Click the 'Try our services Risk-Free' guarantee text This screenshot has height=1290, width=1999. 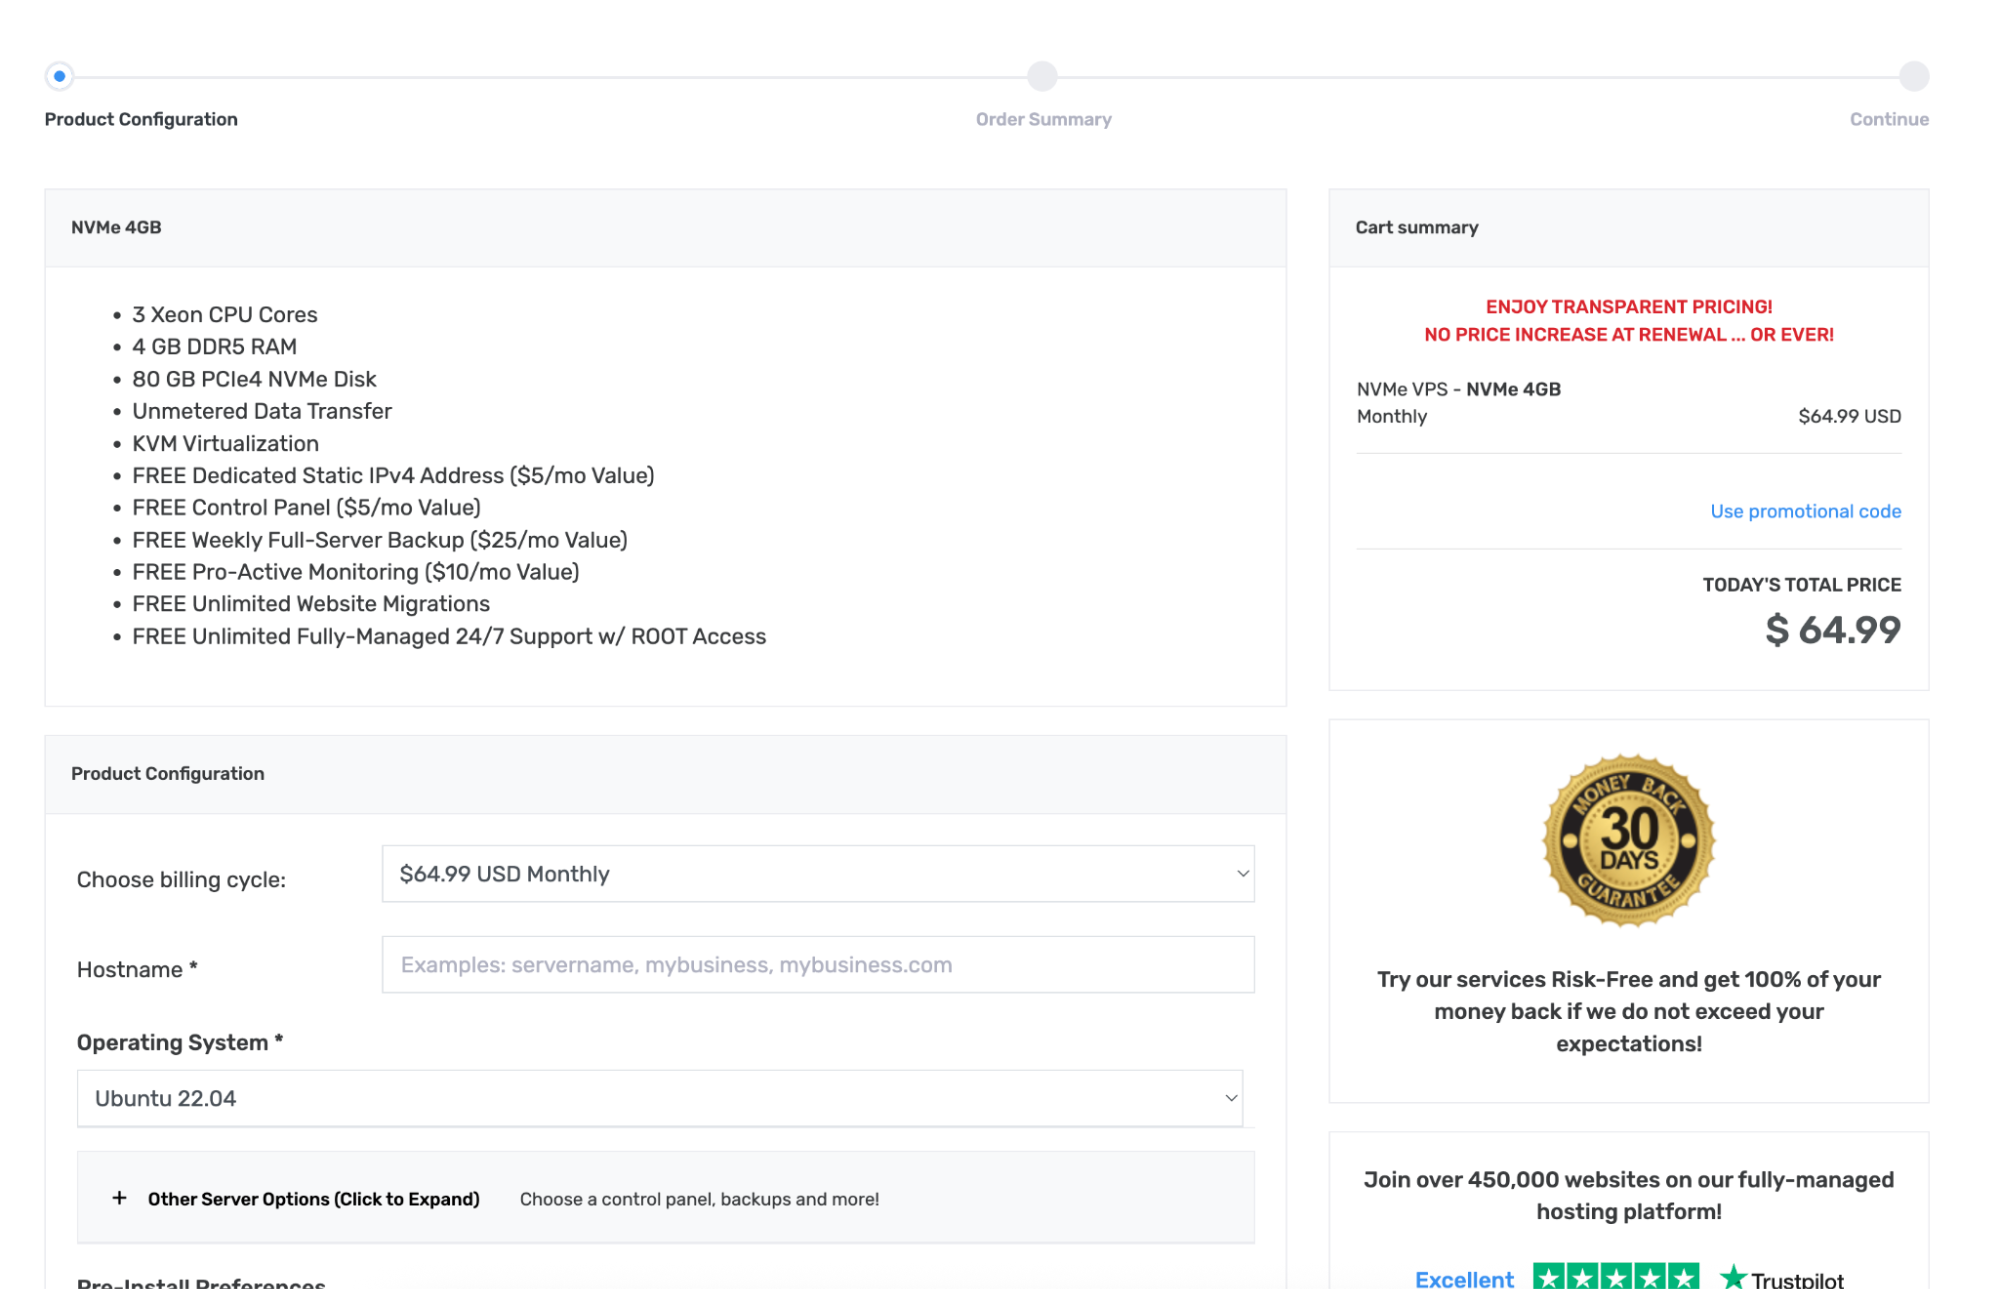pos(1629,1011)
